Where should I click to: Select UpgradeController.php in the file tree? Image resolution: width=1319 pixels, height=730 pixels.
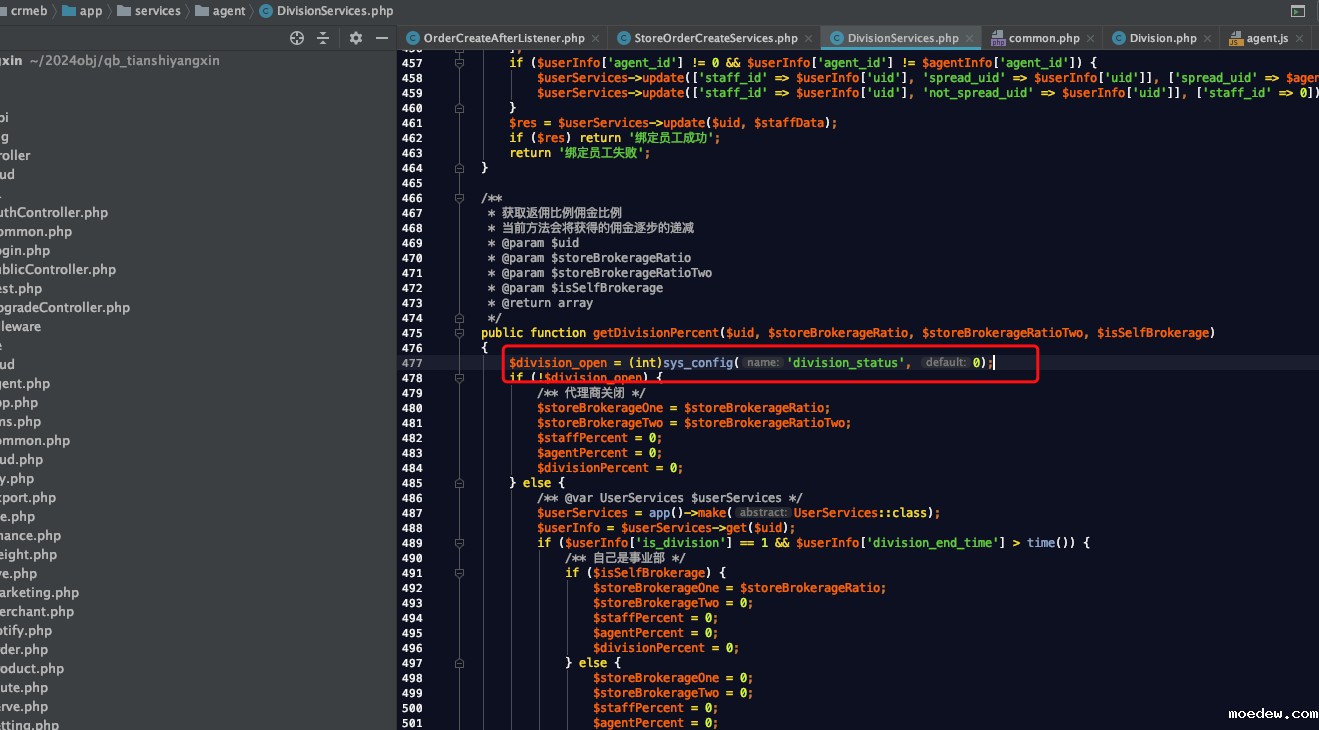[x=64, y=307]
